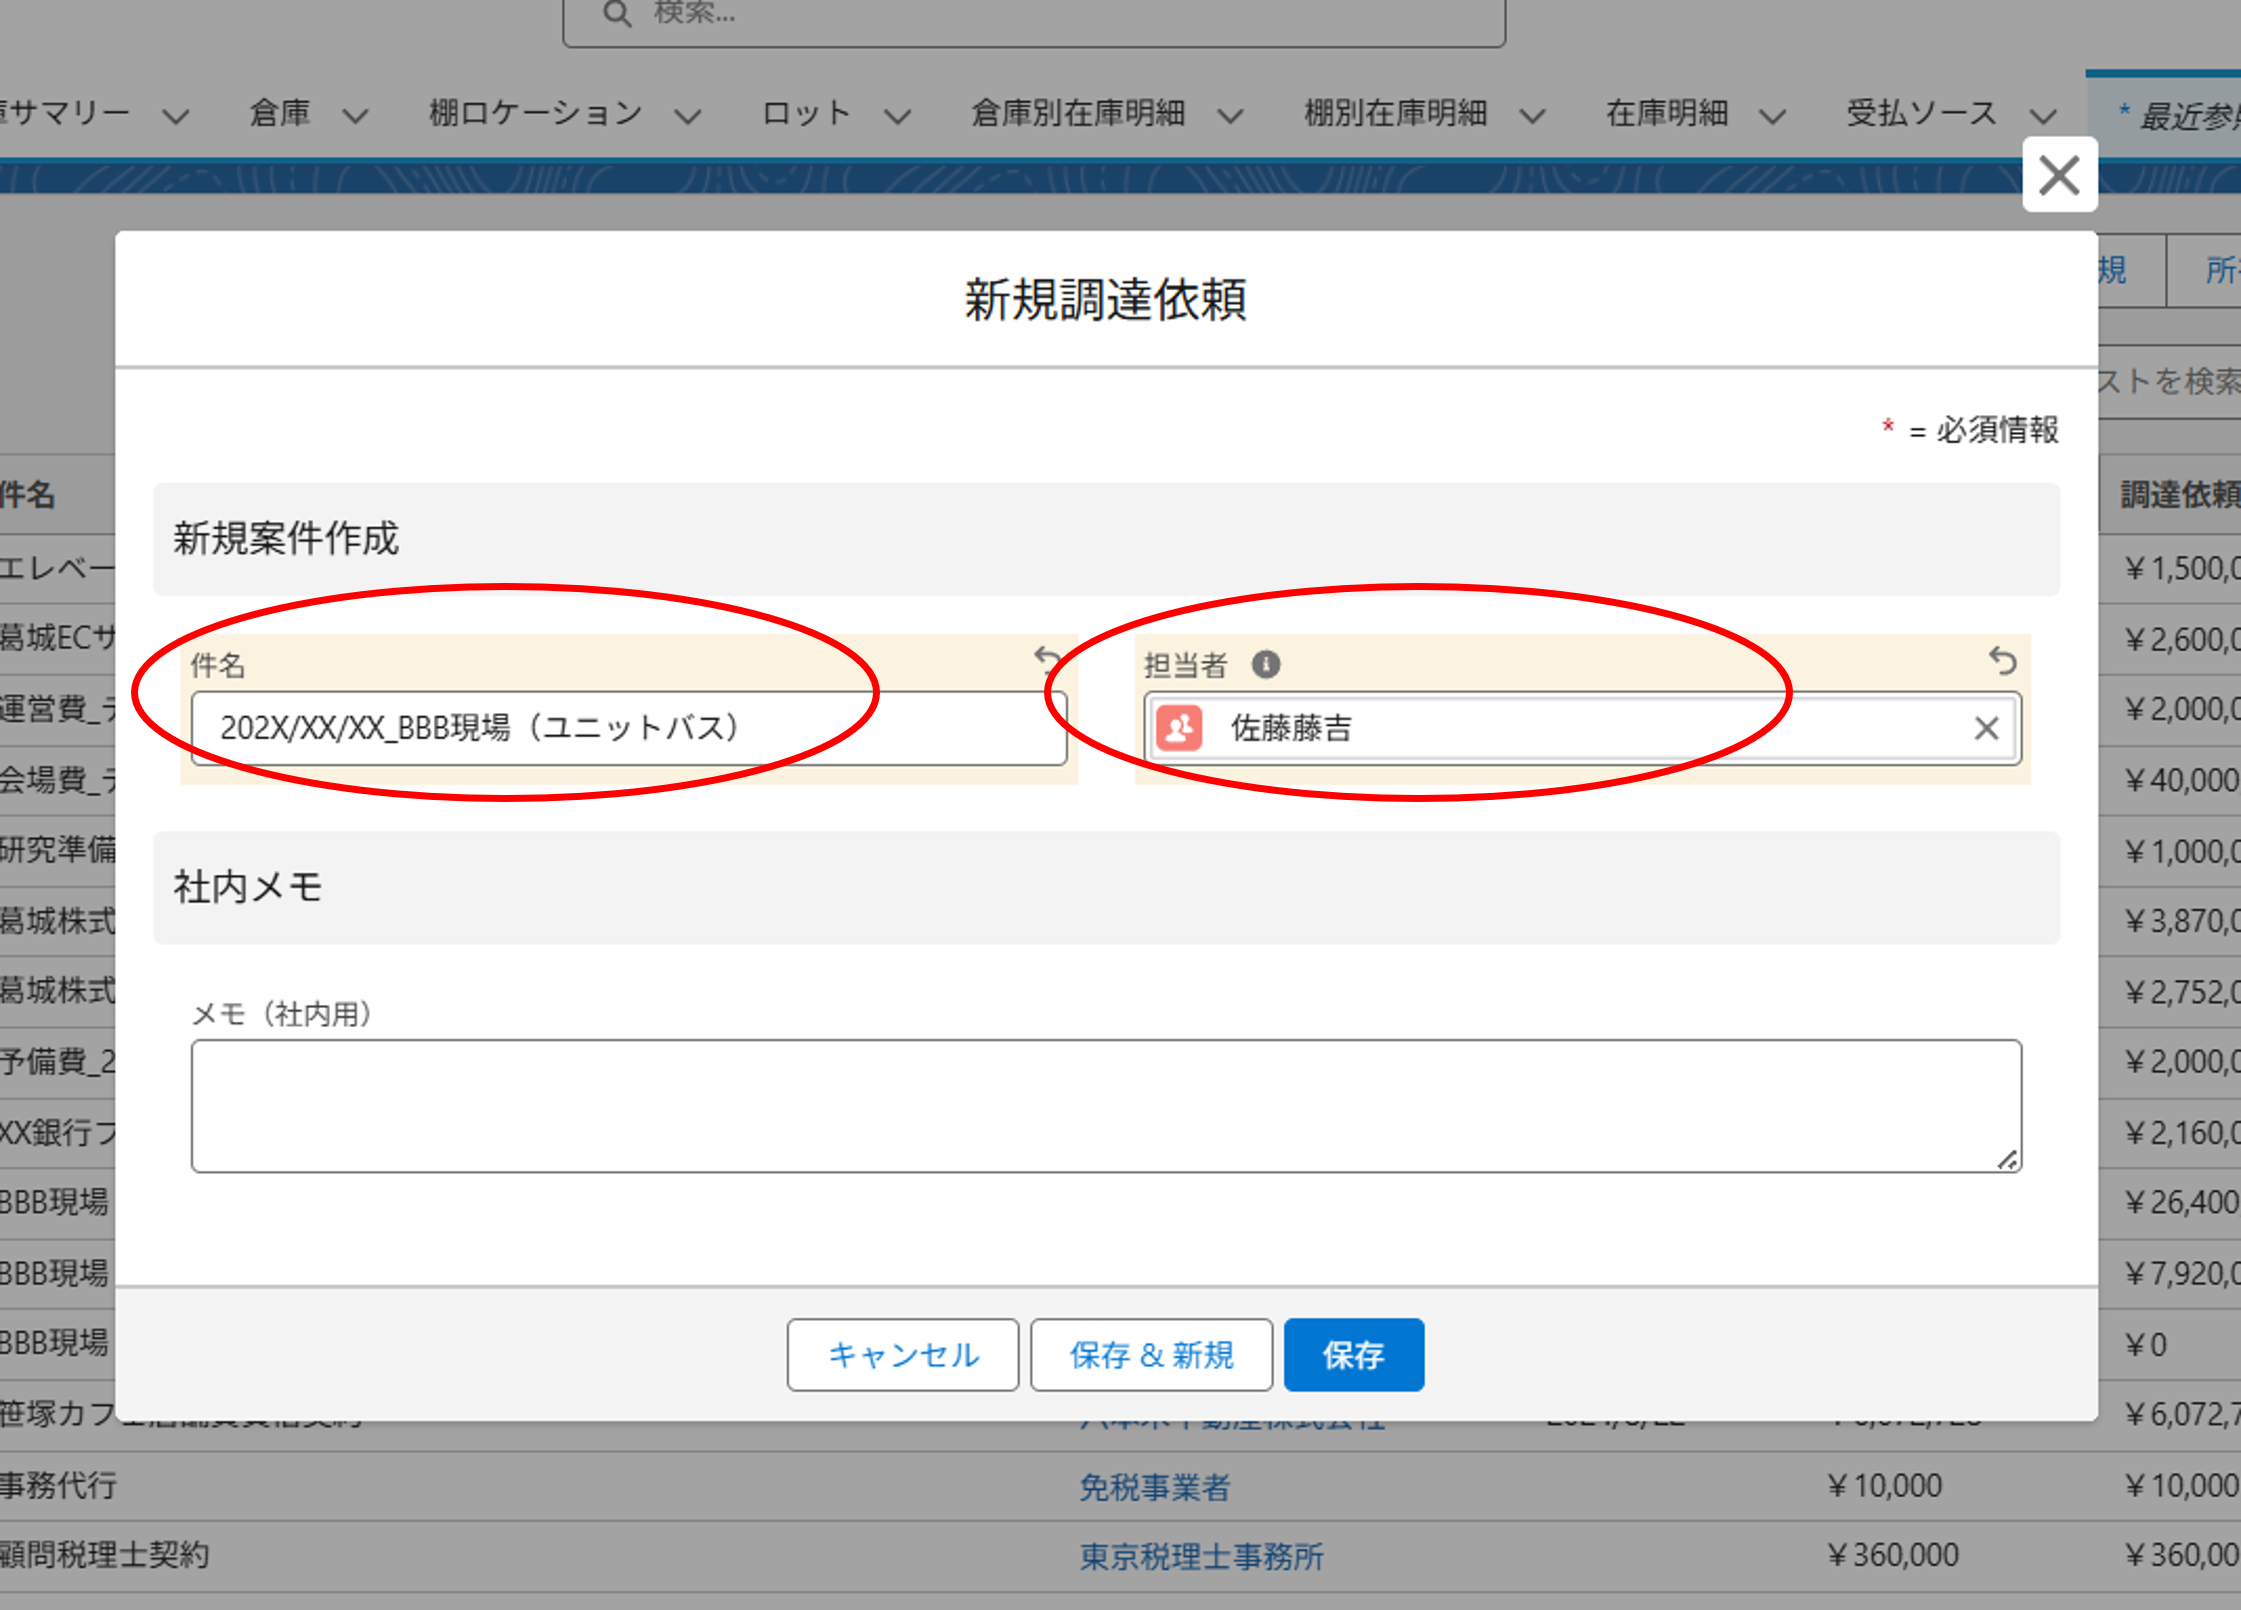
Task: Clear the selected 佐藤藤吉 owner
Action: pyautogui.click(x=1986, y=728)
